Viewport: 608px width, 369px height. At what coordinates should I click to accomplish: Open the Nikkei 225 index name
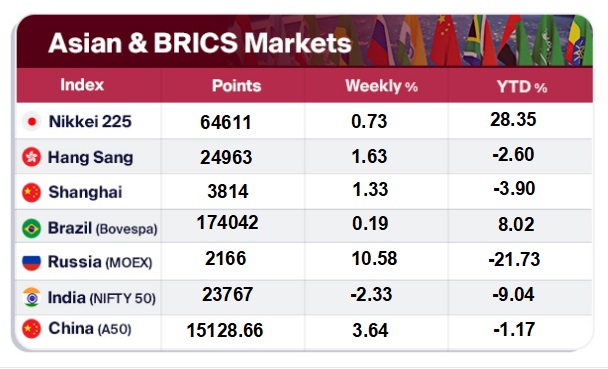coord(90,122)
